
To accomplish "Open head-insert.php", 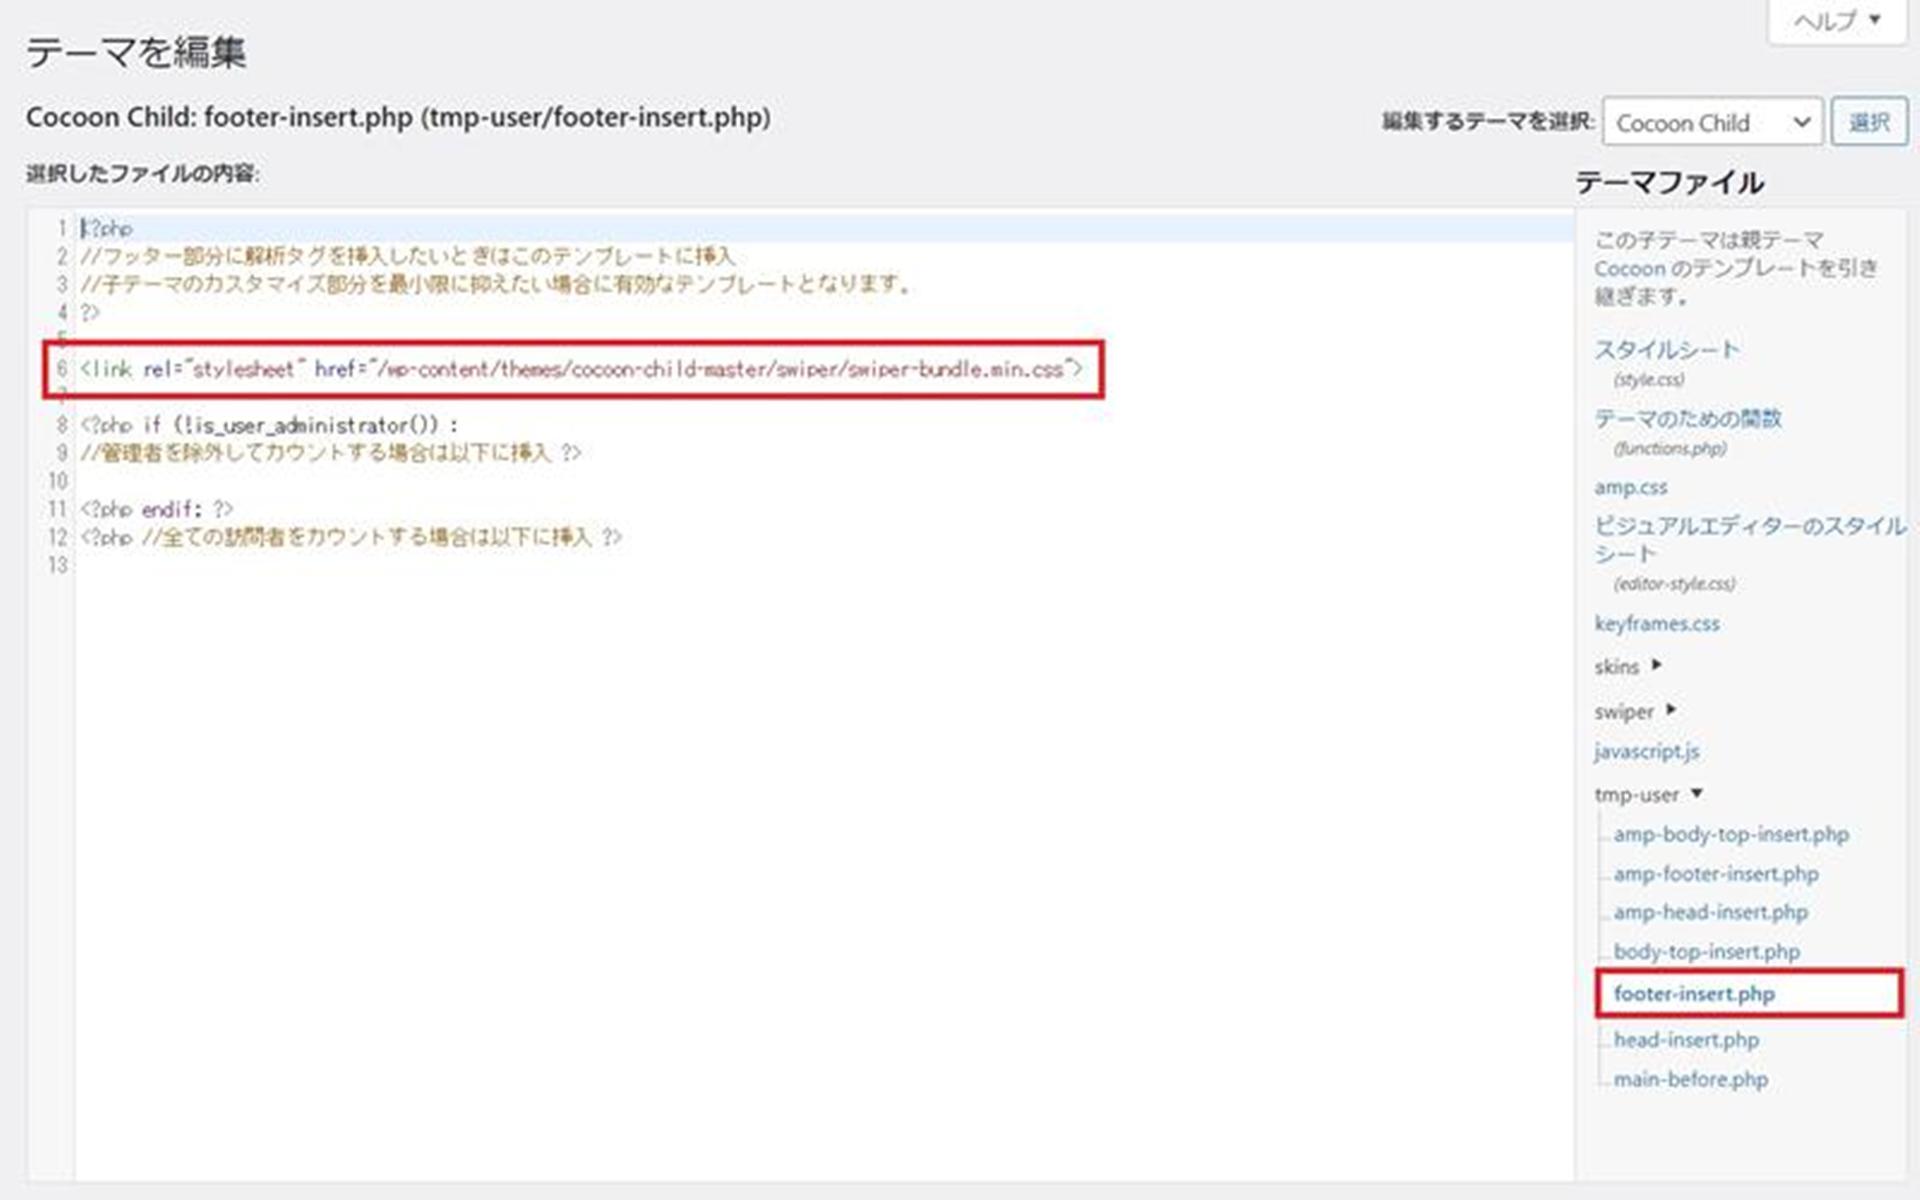I will [1687, 1039].
